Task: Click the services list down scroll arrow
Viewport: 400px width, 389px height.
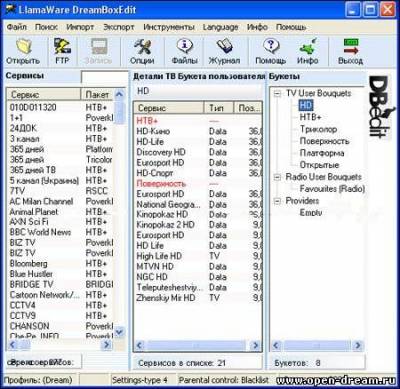Action: pyautogui.click(x=119, y=332)
